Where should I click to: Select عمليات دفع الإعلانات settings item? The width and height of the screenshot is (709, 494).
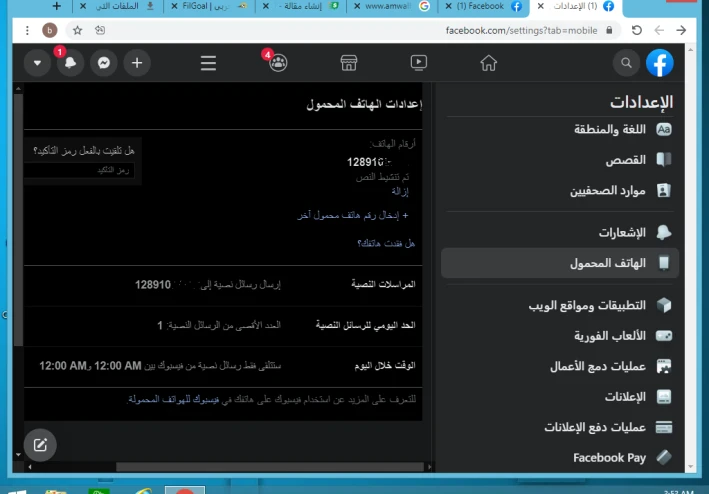coord(560,427)
